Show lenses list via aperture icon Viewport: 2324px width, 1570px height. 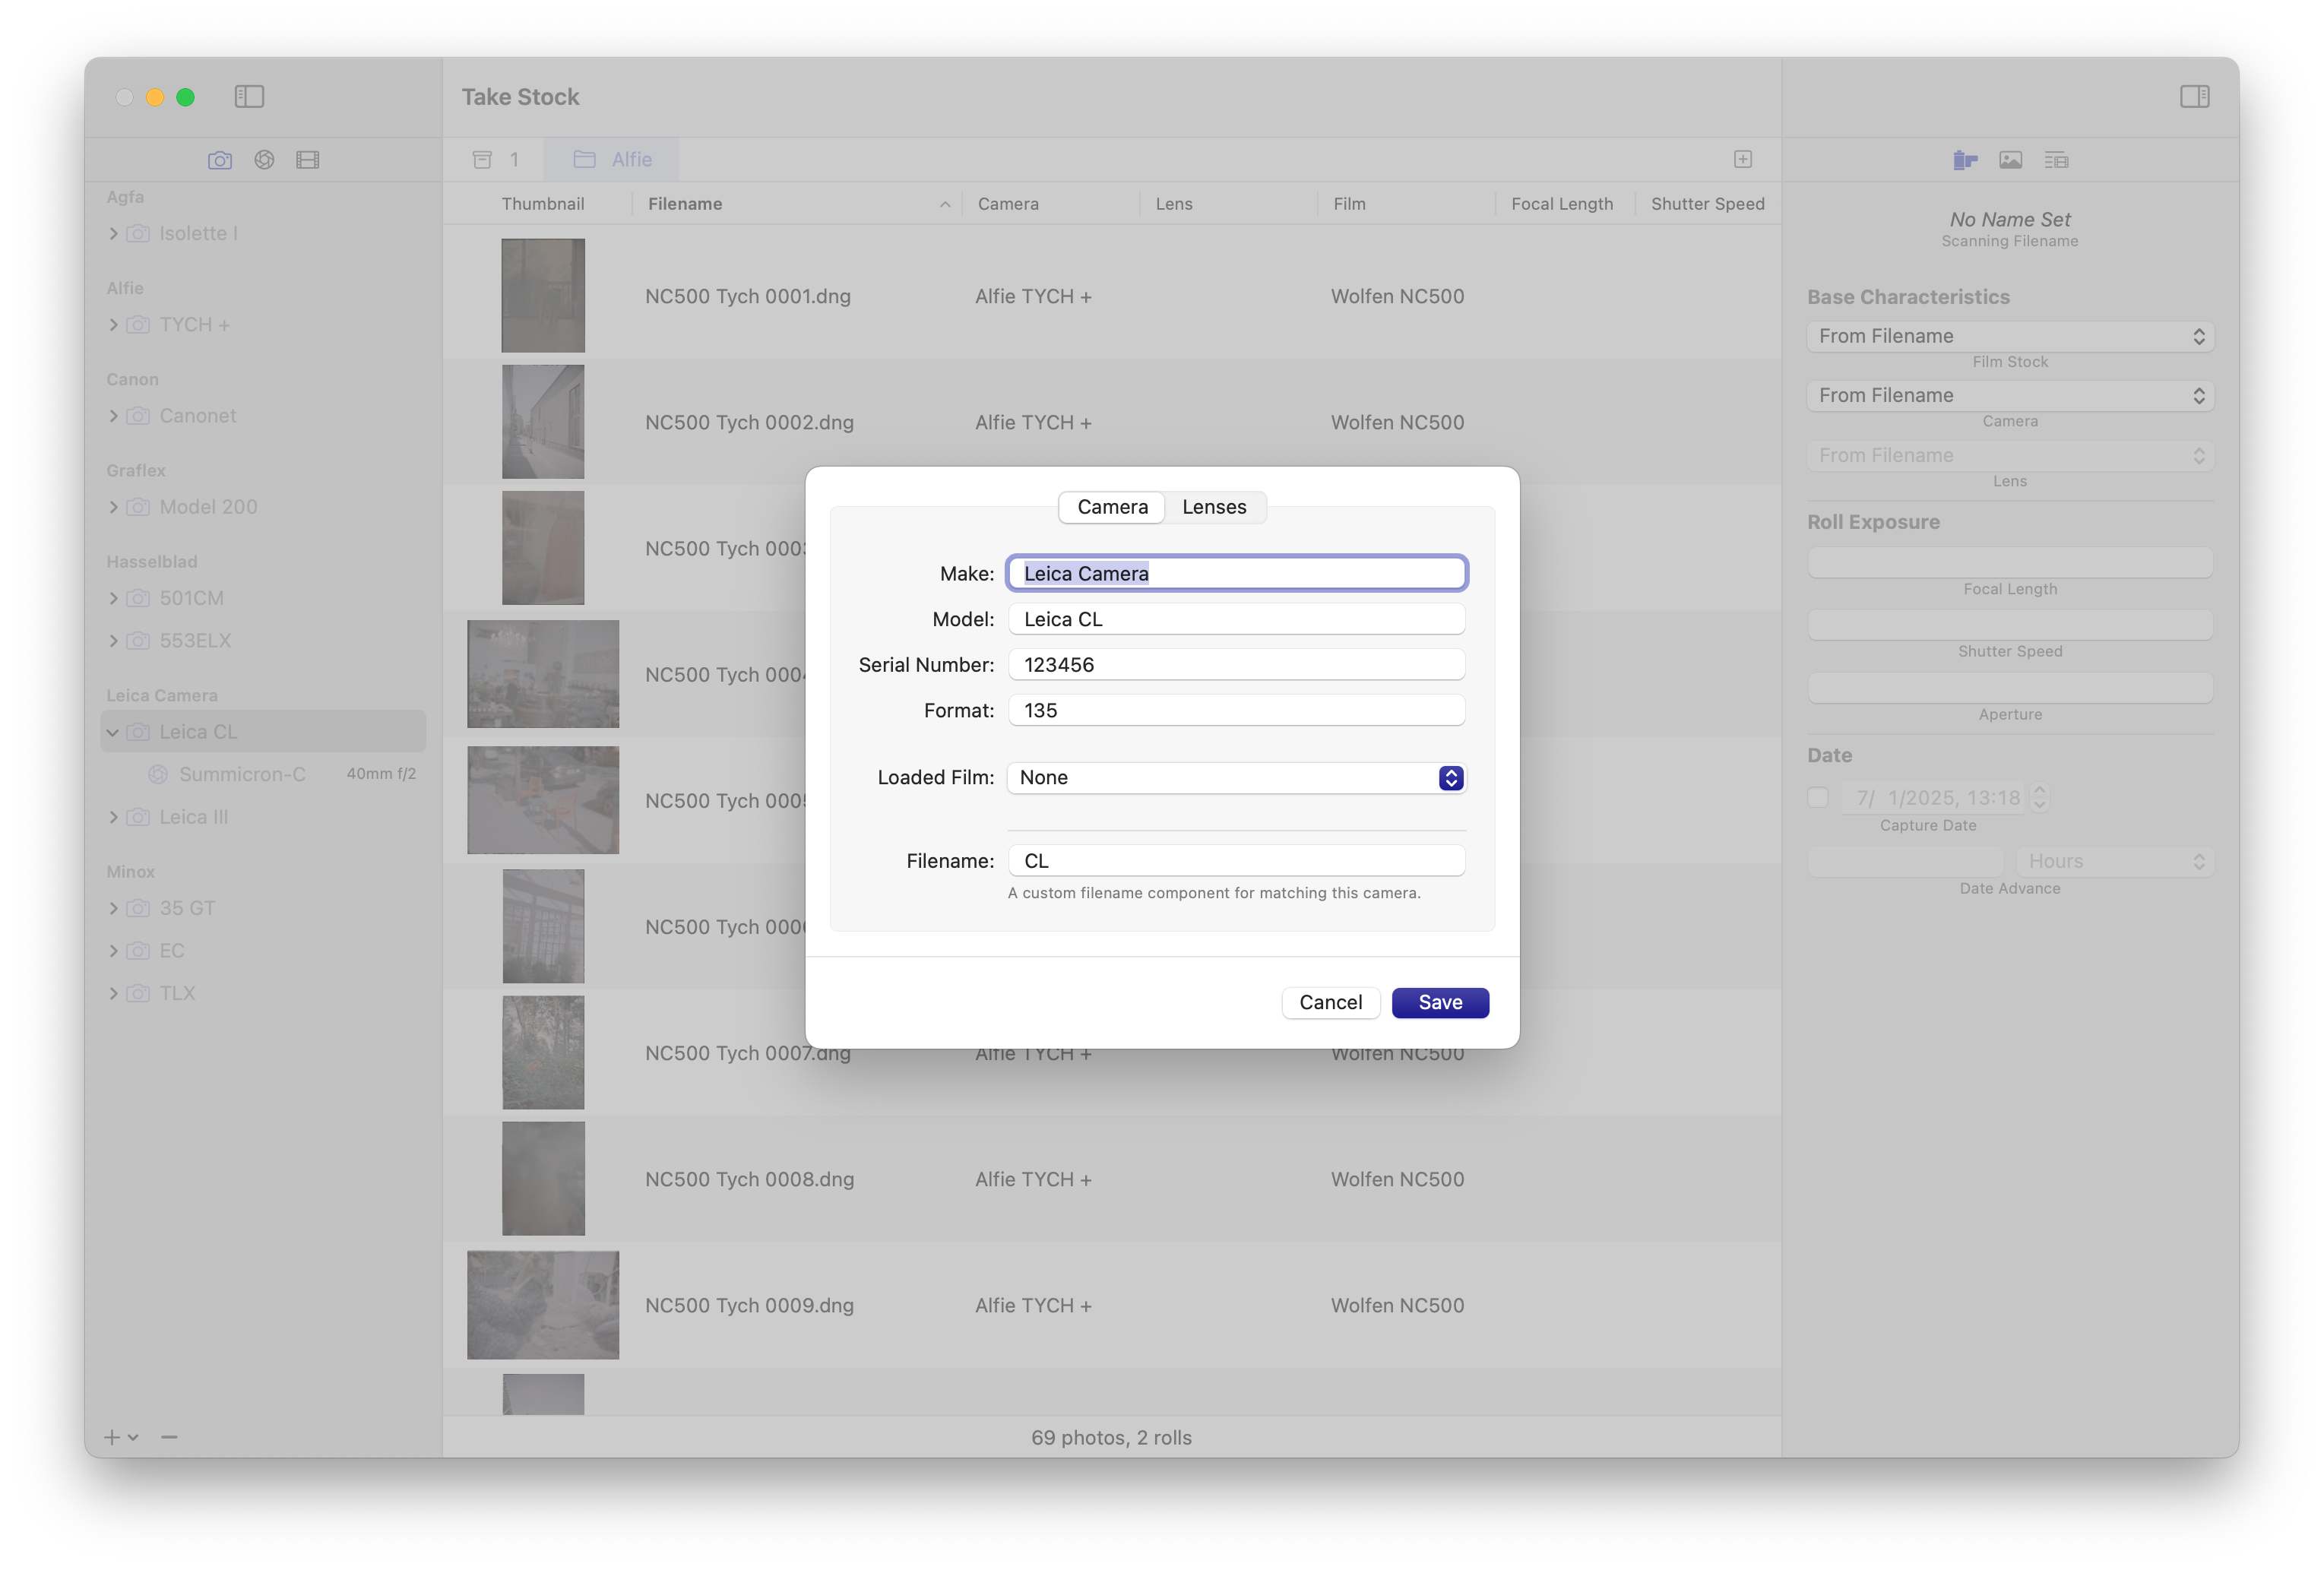point(264,160)
